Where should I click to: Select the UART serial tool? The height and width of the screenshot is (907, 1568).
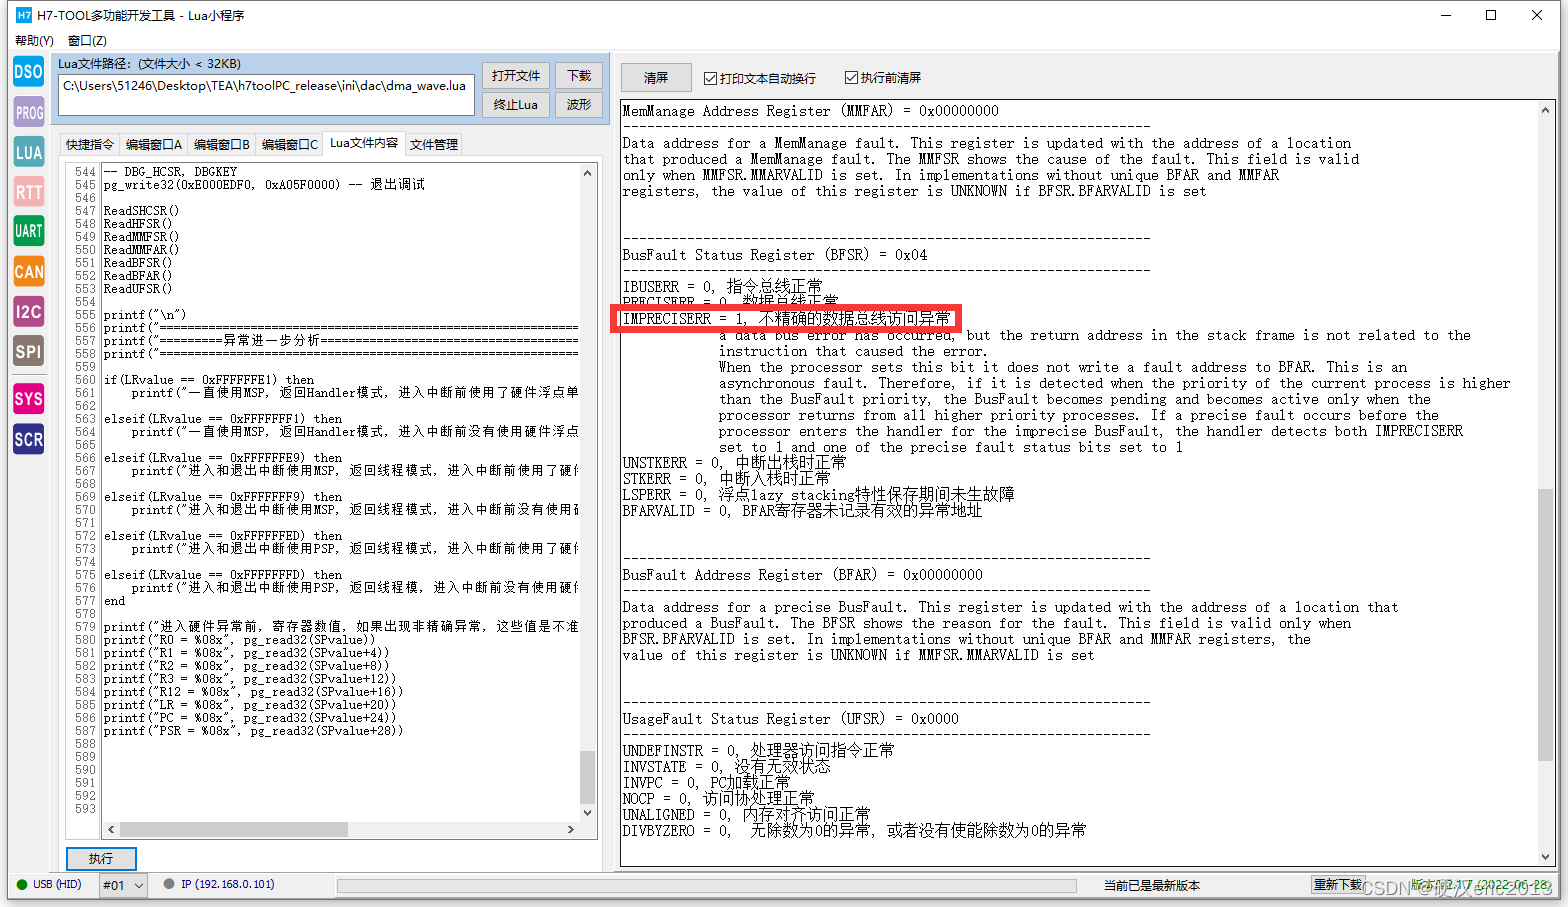click(x=28, y=231)
